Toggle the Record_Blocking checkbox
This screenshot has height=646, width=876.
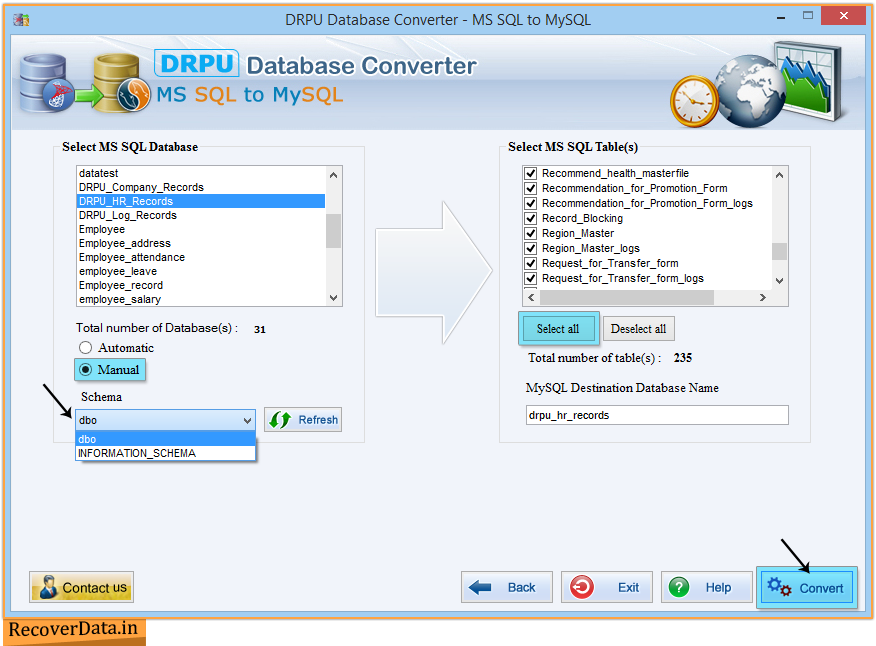pyautogui.click(x=531, y=218)
